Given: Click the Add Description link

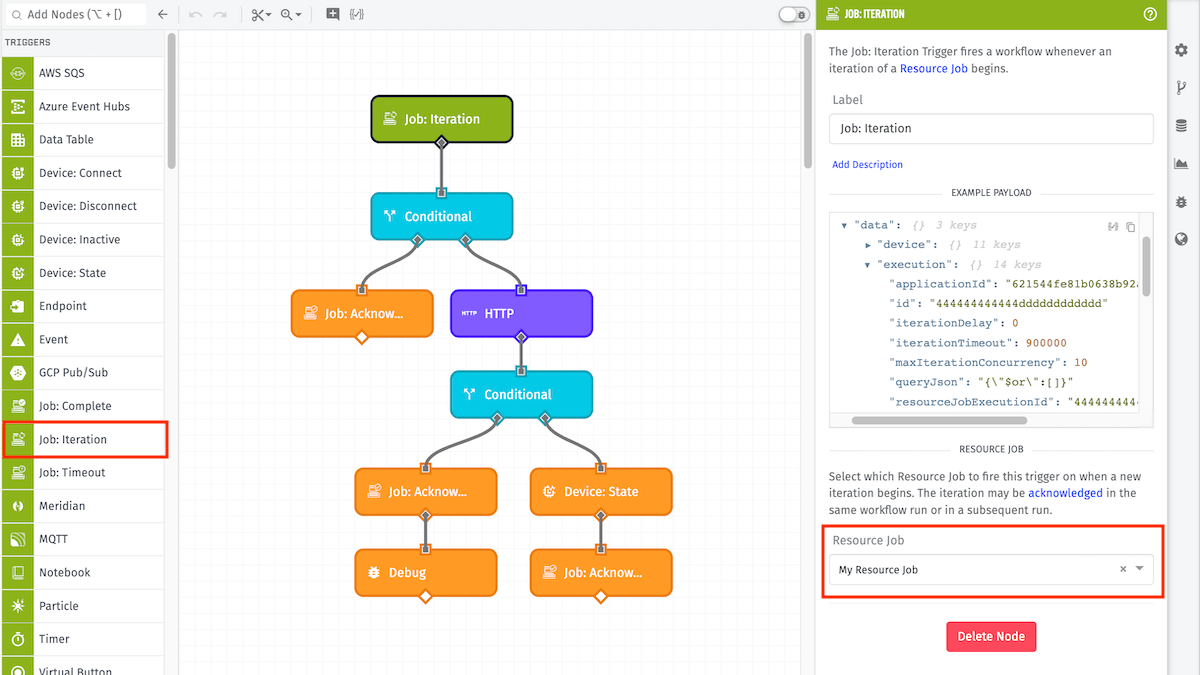Looking at the screenshot, I should [x=867, y=164].
